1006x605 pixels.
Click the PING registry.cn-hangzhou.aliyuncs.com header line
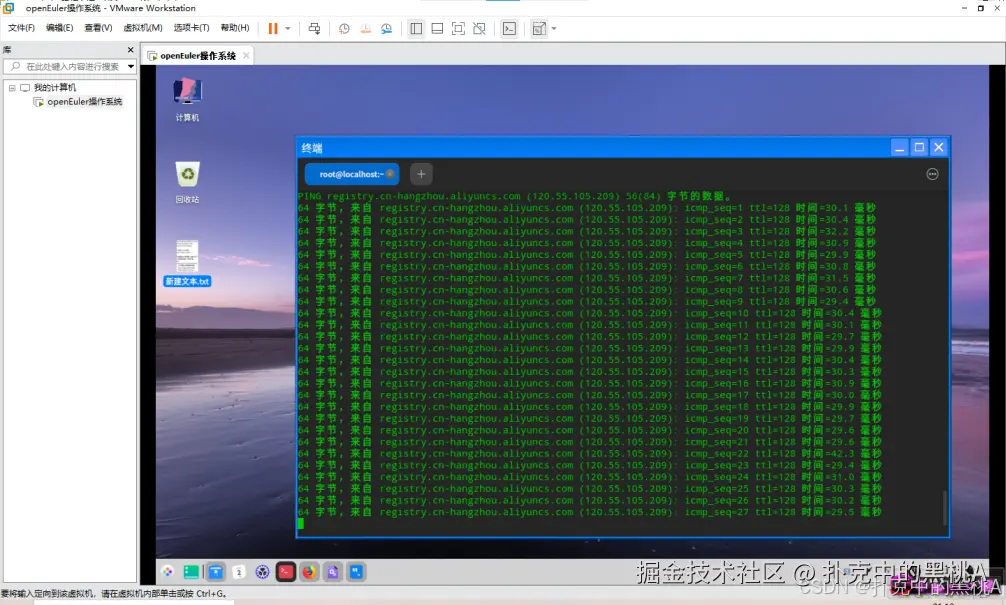[514, 196]
